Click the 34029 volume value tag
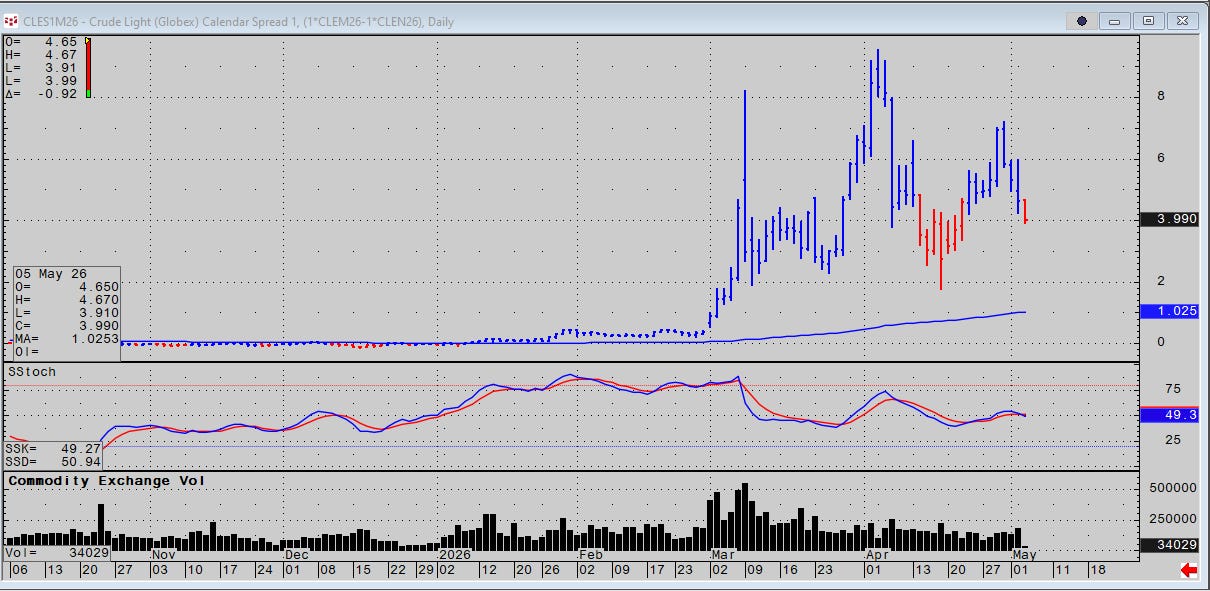The height and width of the screenshot is (591, 1210). click(1169, 545)
